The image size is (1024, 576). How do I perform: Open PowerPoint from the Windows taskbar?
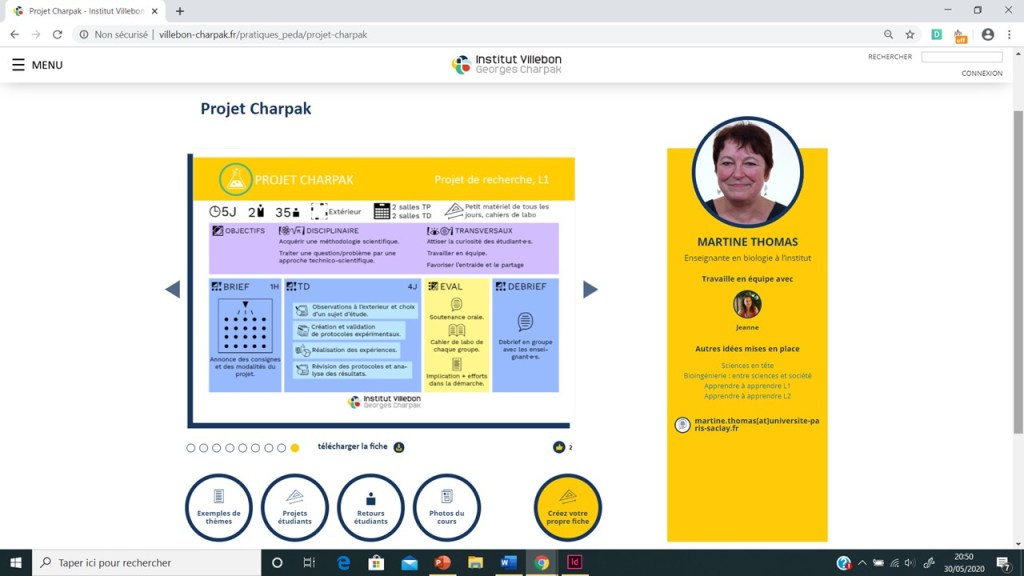(443, 562)
